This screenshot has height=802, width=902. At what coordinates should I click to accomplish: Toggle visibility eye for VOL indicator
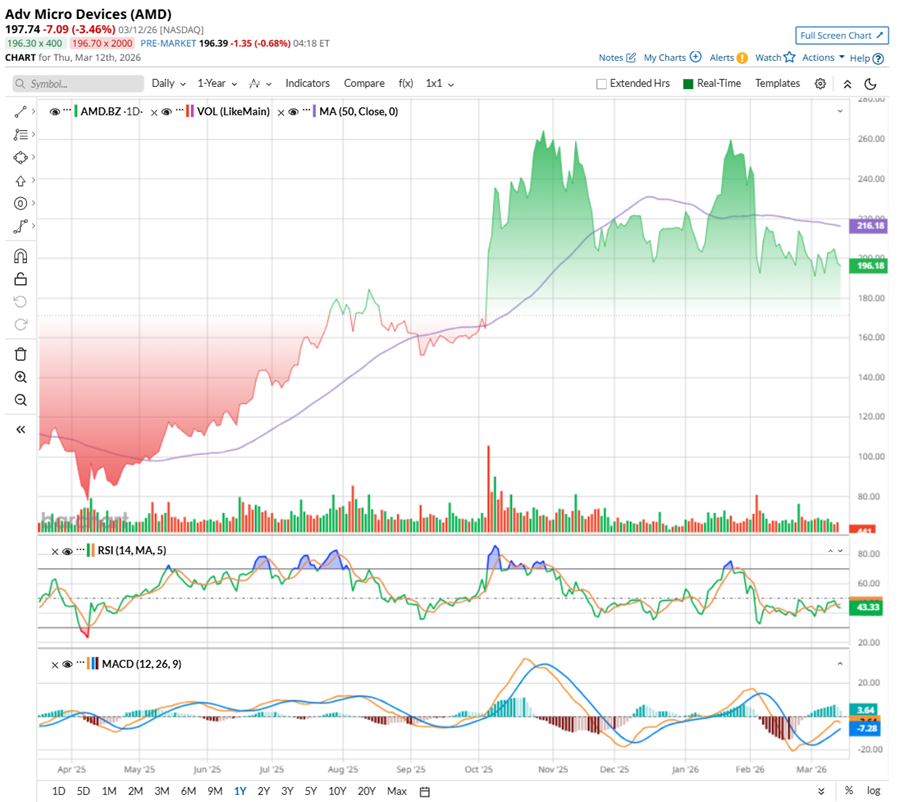coord(167,112)
